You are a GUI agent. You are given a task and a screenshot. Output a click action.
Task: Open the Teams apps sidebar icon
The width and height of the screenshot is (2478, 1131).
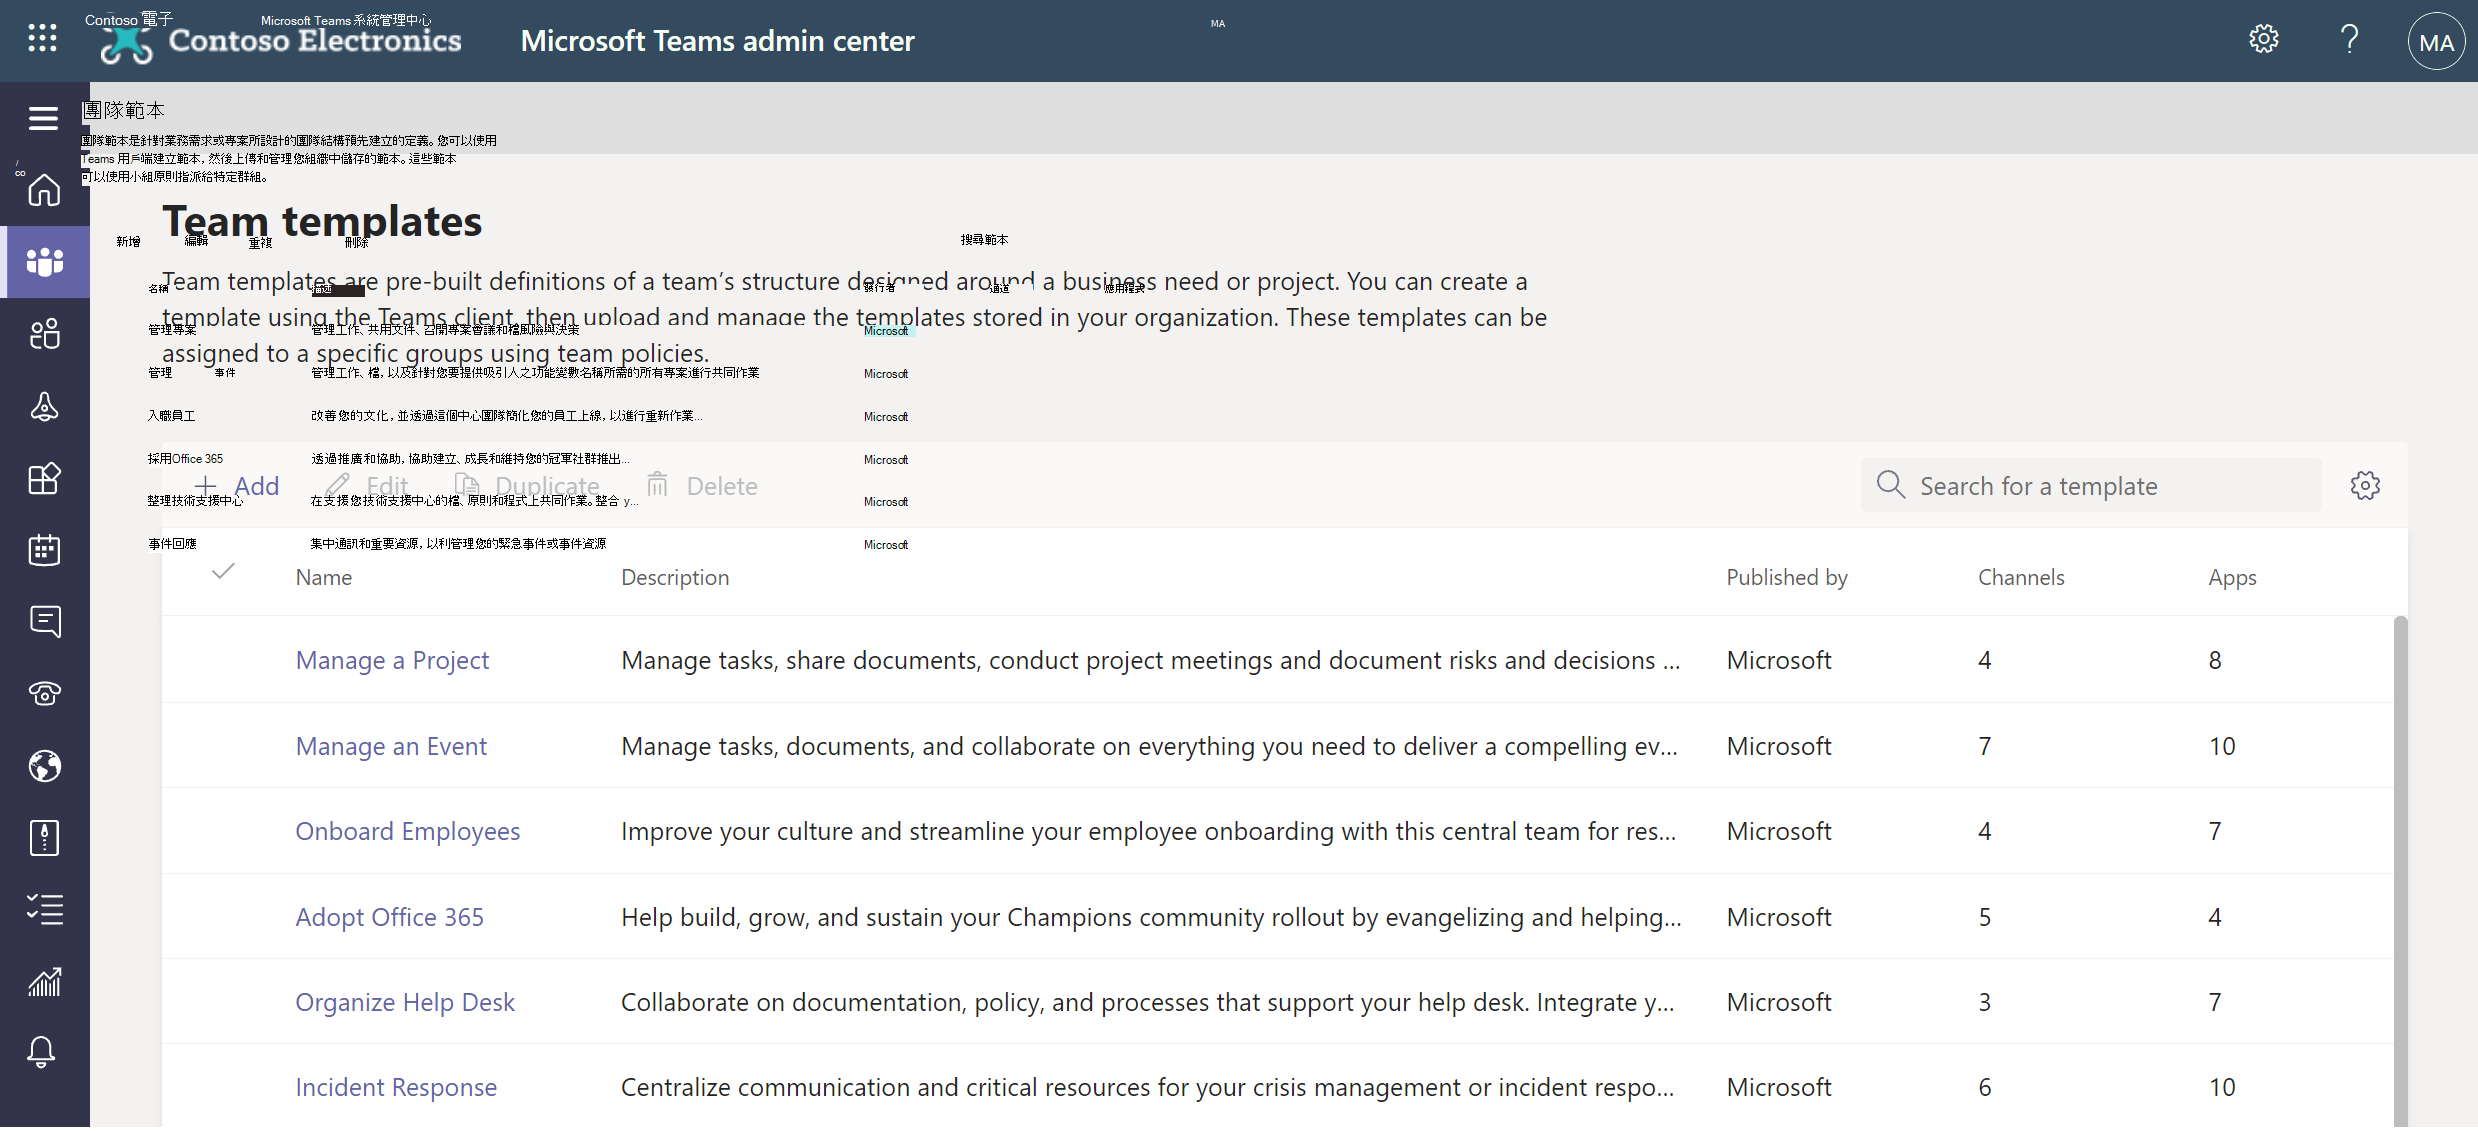pos(45,478)
